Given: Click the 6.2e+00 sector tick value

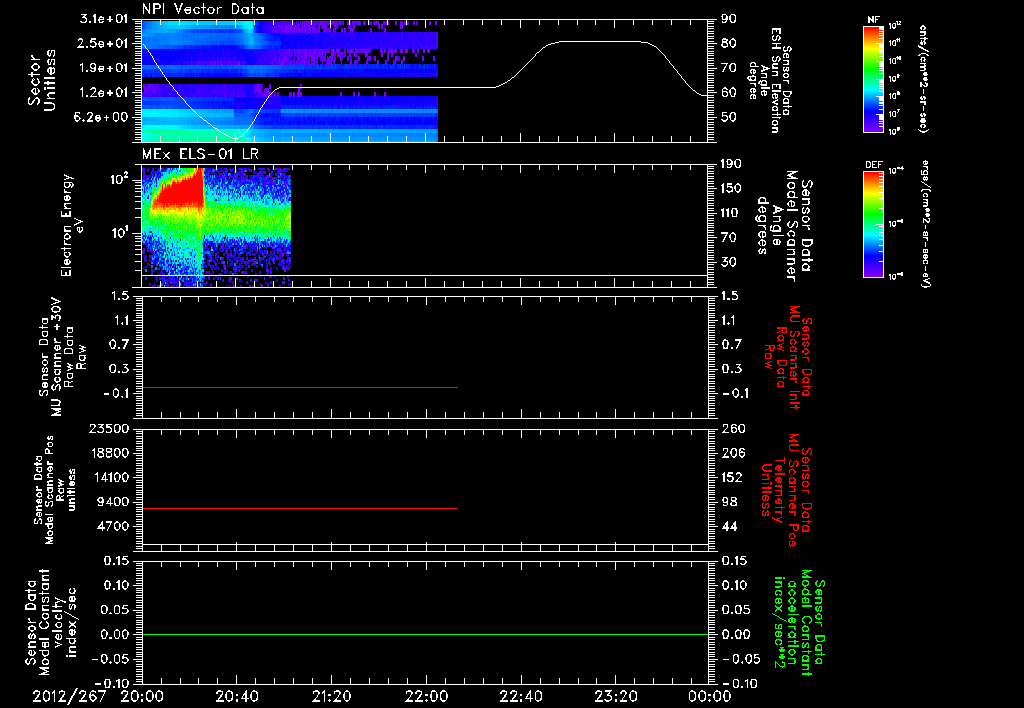Looking at the screenshot, I should point(103,117).
